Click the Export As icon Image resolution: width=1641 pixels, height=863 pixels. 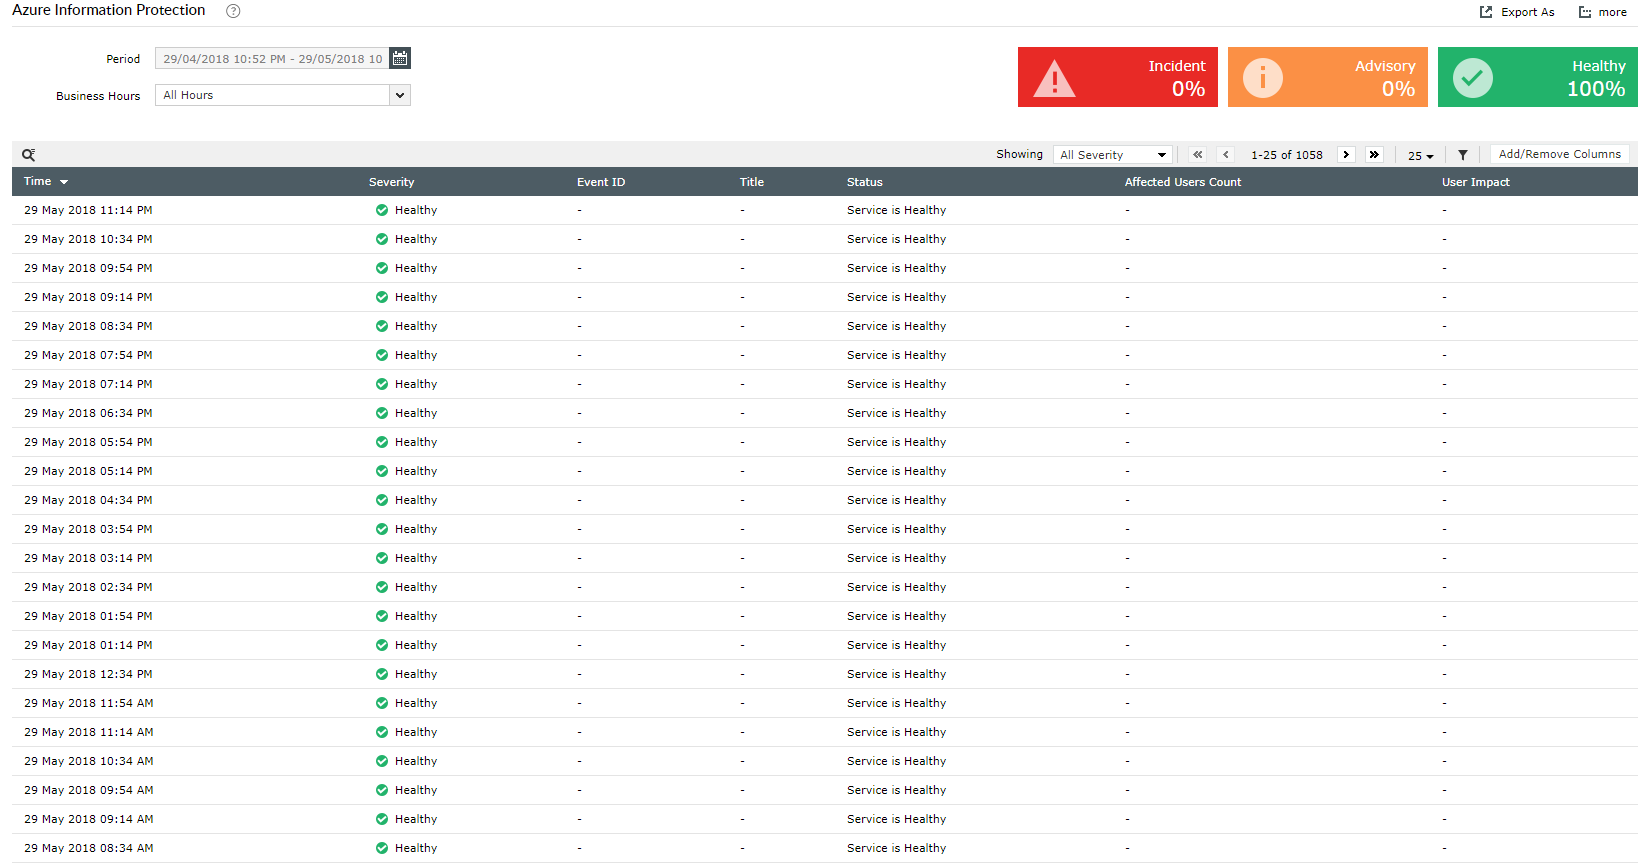click(1486, 12)
